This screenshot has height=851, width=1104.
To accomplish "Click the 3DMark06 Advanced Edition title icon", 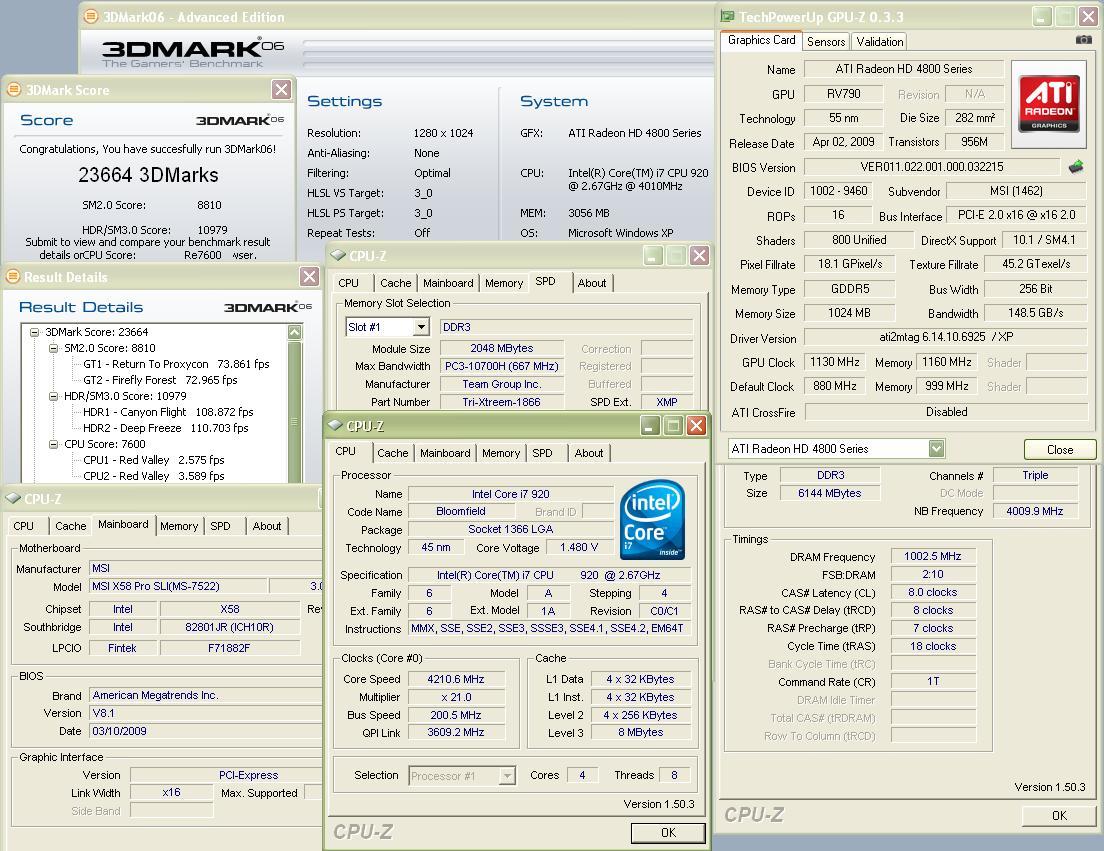I will (91, 16).
